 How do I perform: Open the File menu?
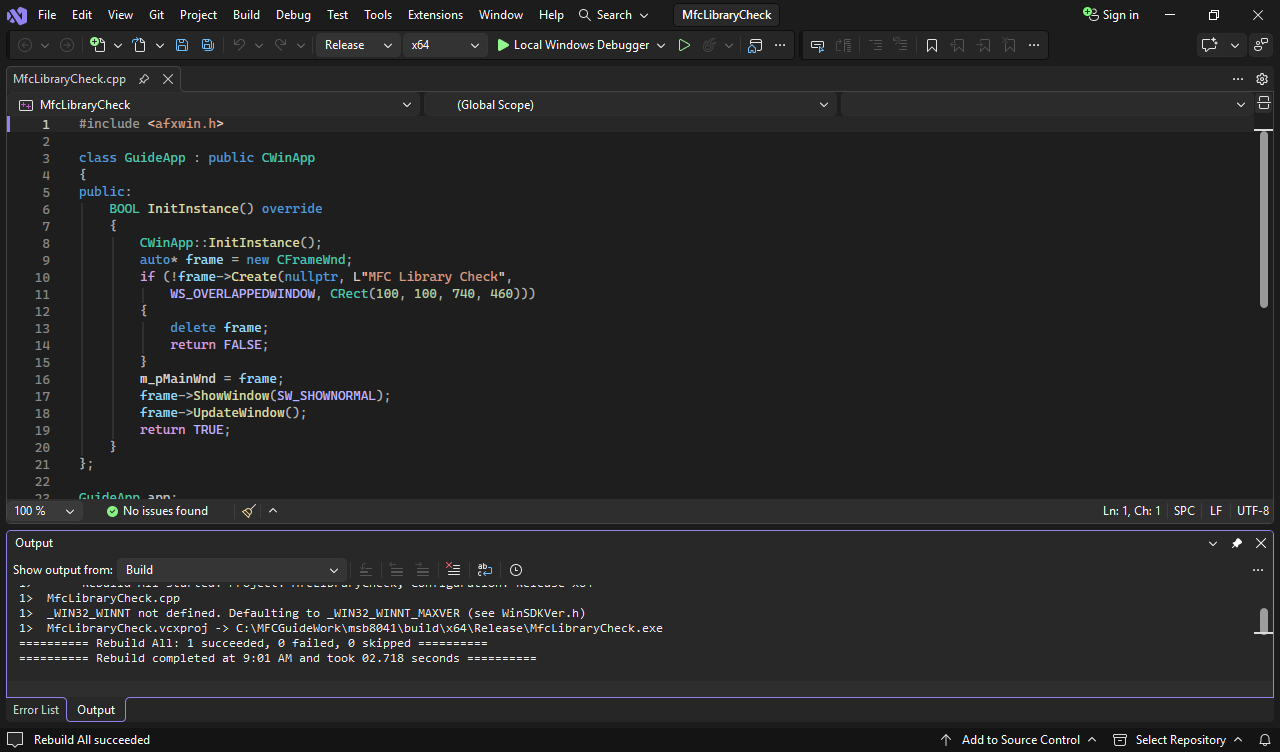47,15
